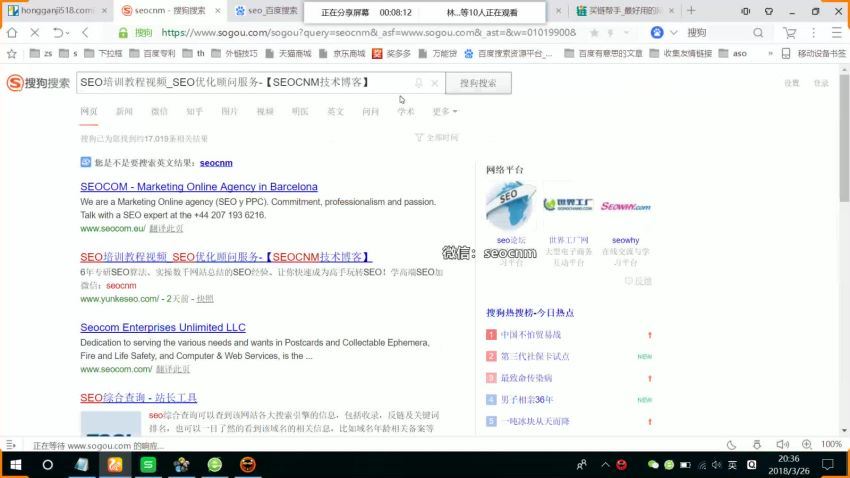Viewport: 850px width, 478px height.
Task: Click the night mode moon icon in status bar
Action: point(731,445)
